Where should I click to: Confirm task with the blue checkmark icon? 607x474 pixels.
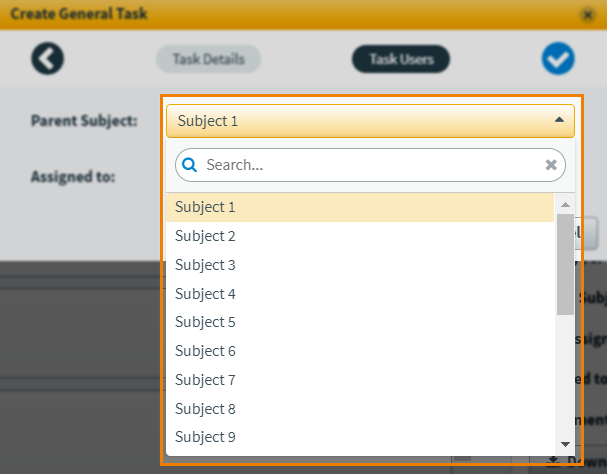pyautogui.click(x=558, y=58)
